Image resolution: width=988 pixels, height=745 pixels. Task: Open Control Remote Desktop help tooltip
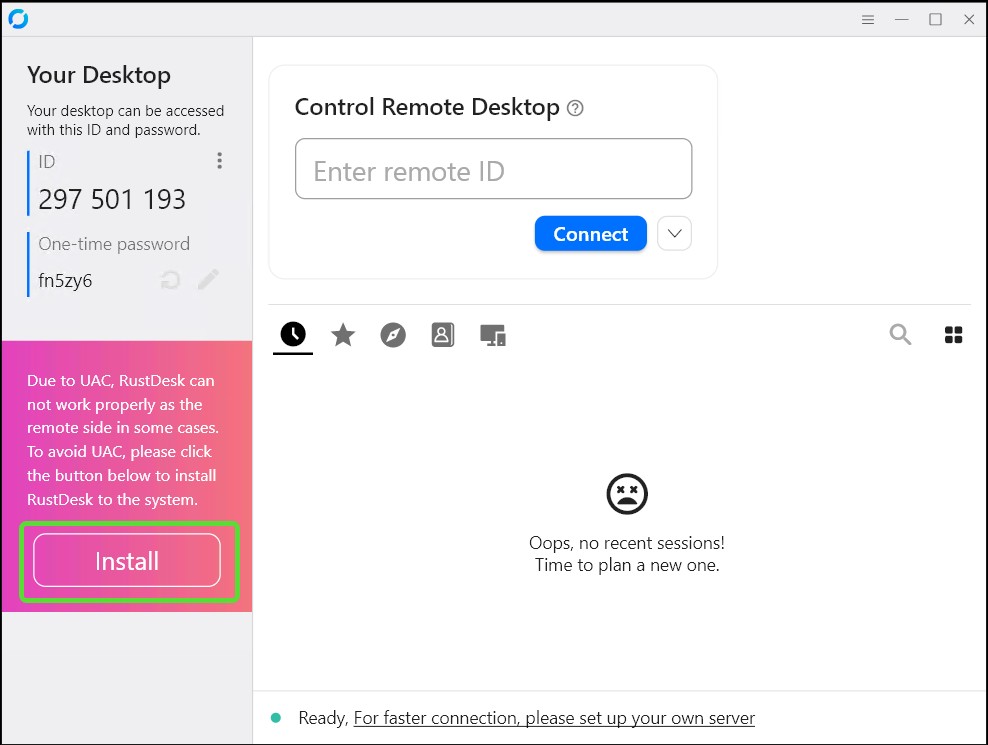(575, 106)
